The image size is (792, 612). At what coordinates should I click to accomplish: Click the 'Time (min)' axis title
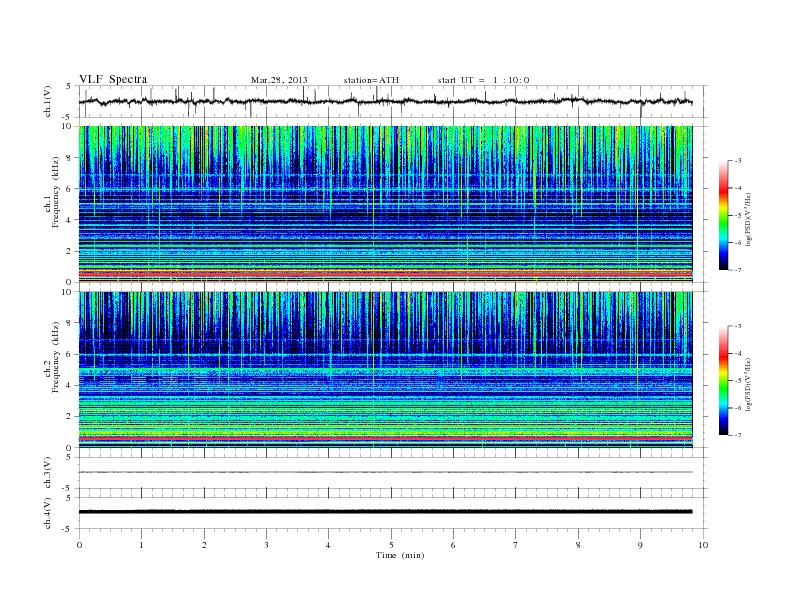(x=400, y=555)
